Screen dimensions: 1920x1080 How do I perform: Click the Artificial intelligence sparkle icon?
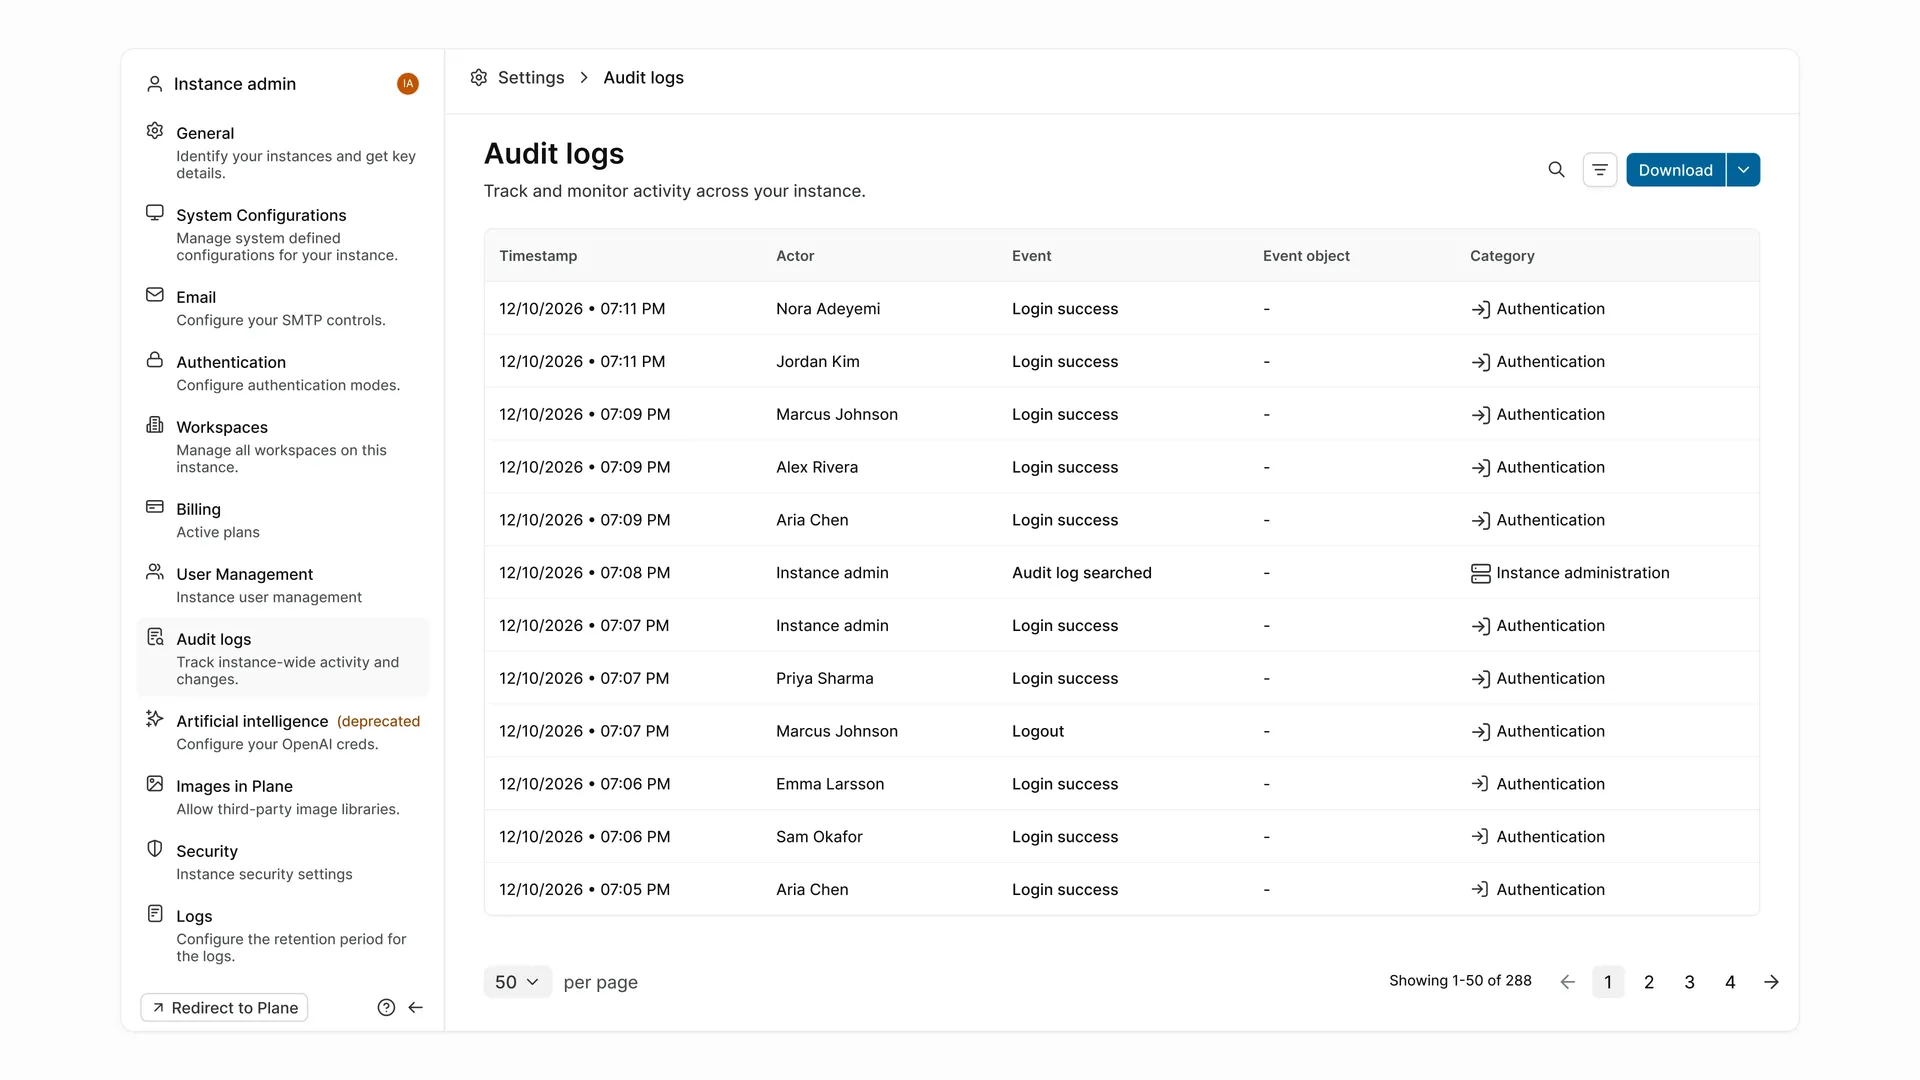[155, 719]
